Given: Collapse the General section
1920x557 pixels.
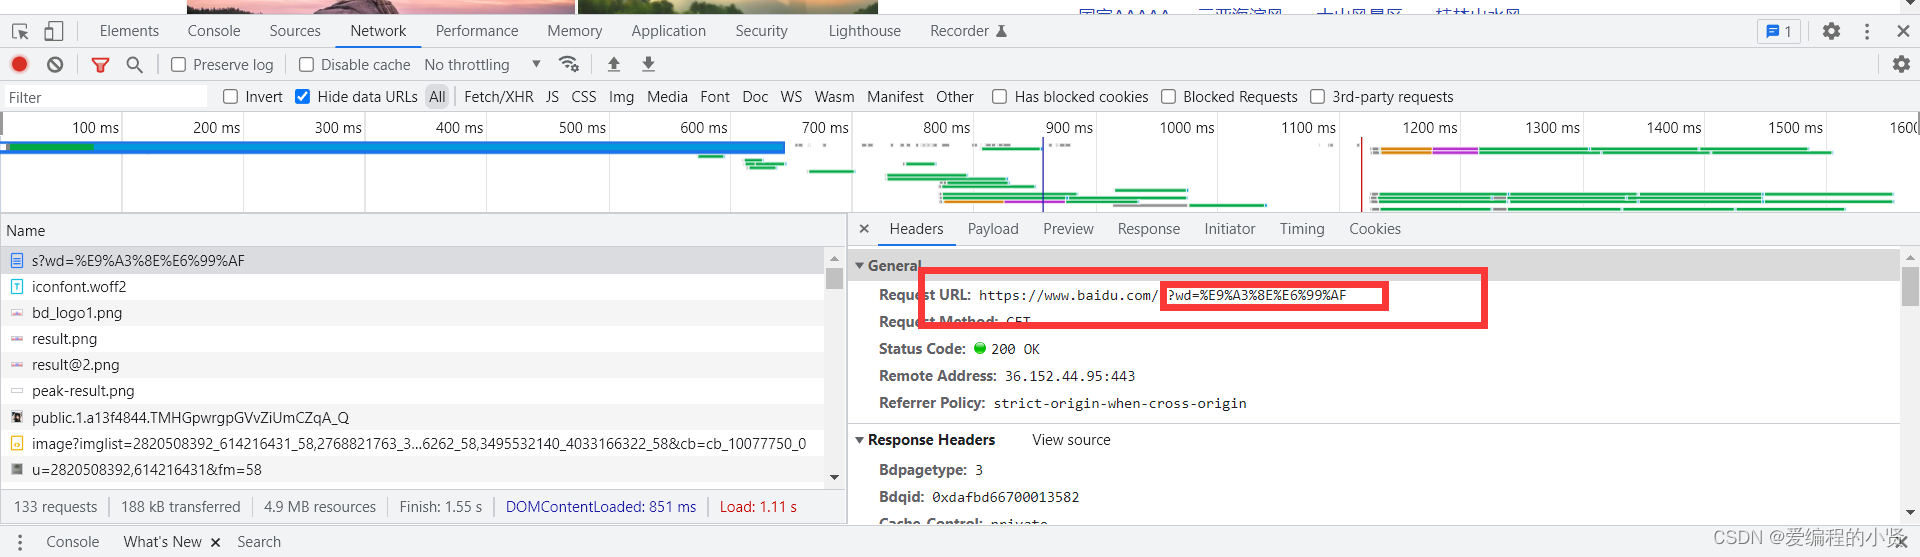Looking at the screenshot, I should tap(858, 266).
